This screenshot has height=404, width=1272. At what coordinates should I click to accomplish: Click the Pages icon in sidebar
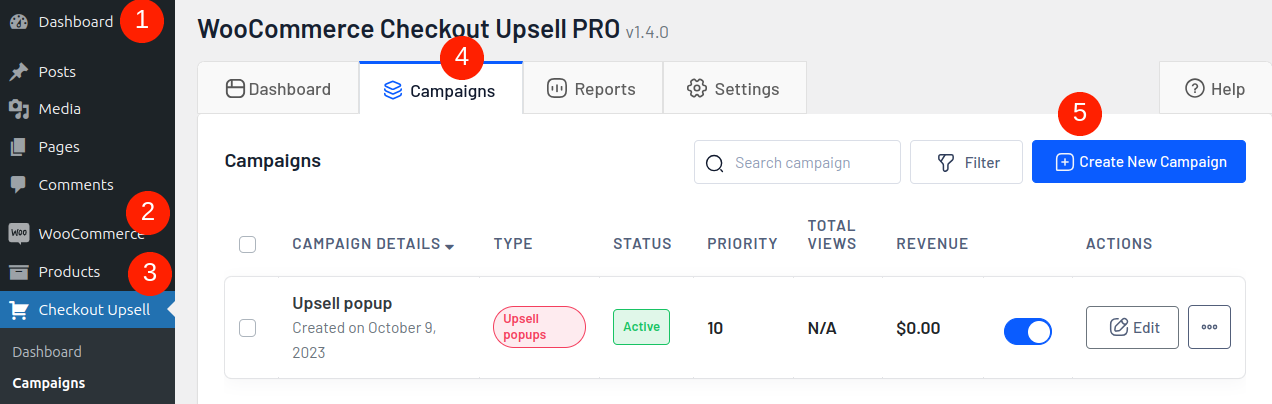[x=18, y=147]
